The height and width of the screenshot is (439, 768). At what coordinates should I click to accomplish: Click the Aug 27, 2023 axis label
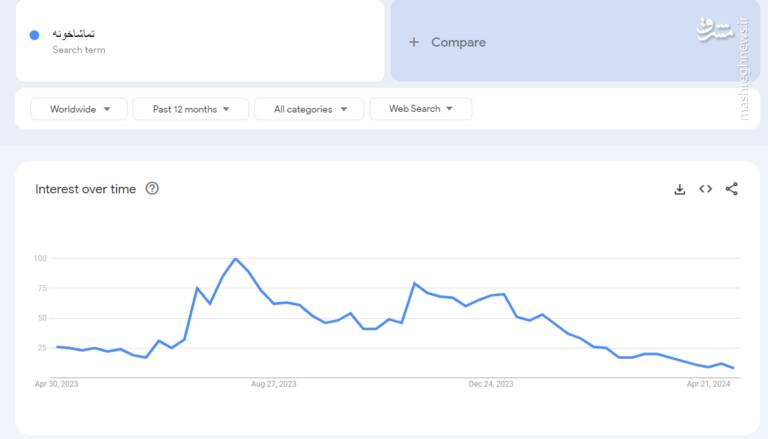coord(273,384)
